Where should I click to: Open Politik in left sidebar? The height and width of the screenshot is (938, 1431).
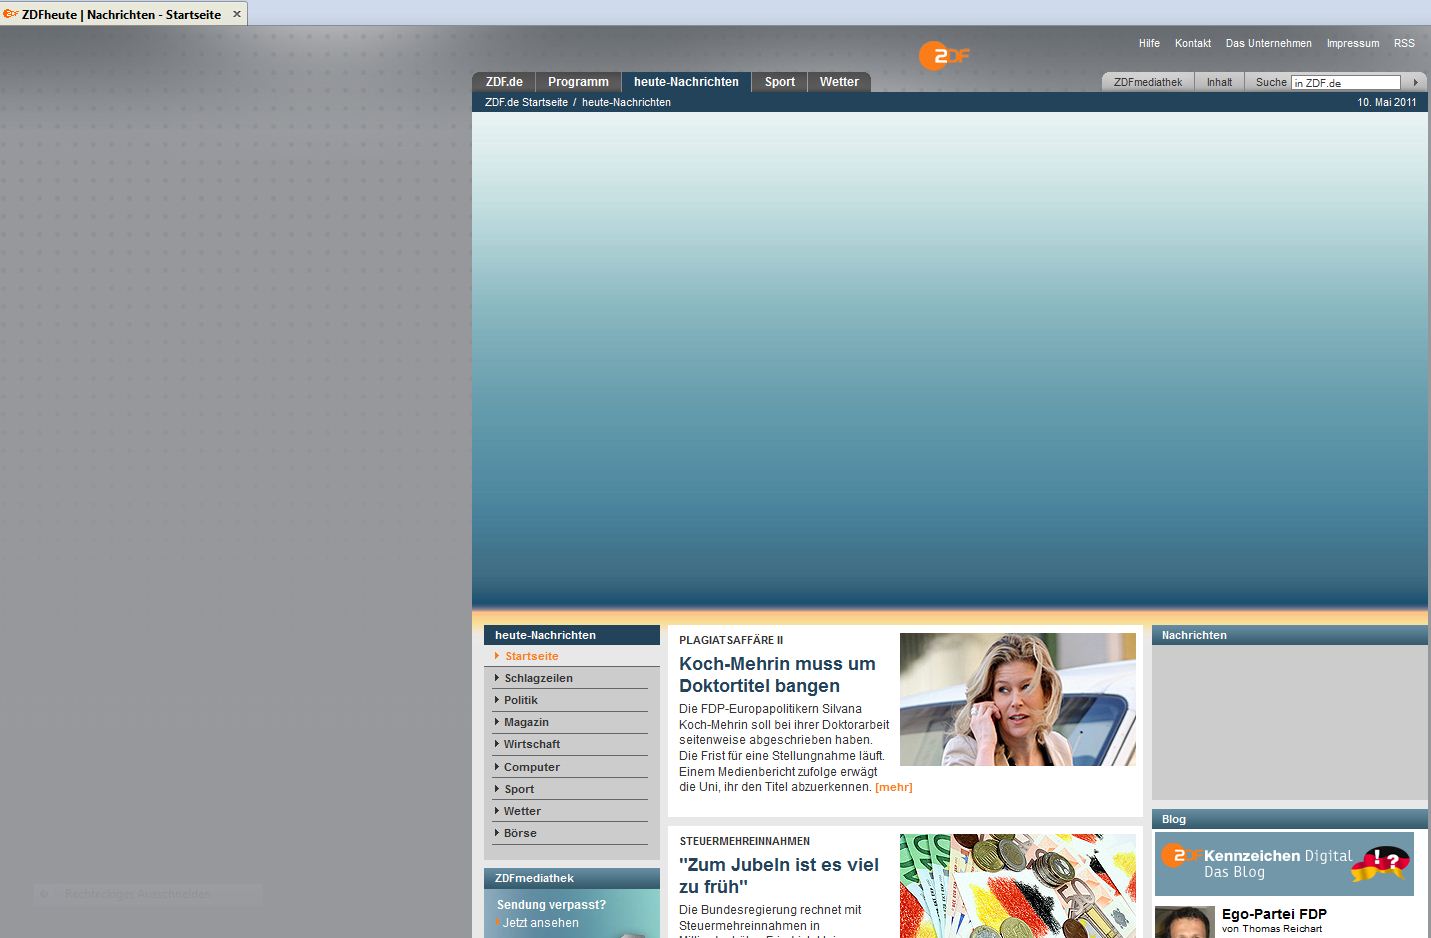pos(571,700)
